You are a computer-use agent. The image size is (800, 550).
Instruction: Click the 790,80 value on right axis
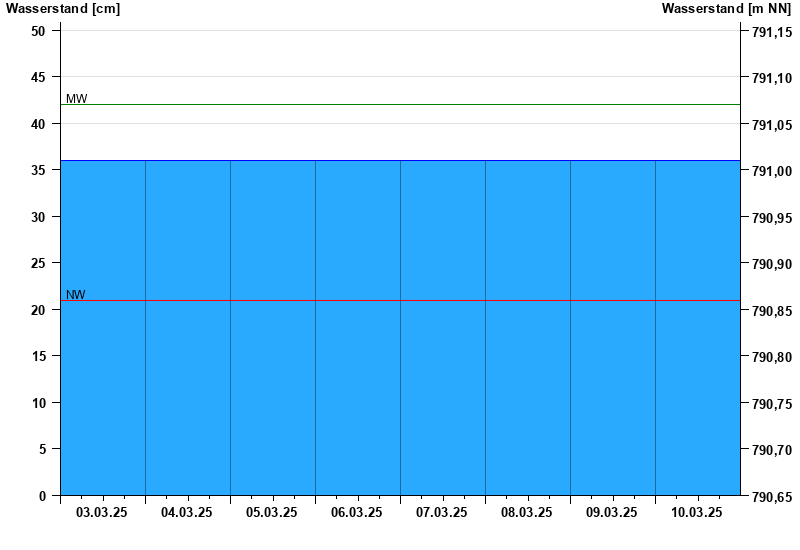pos(772,357)
